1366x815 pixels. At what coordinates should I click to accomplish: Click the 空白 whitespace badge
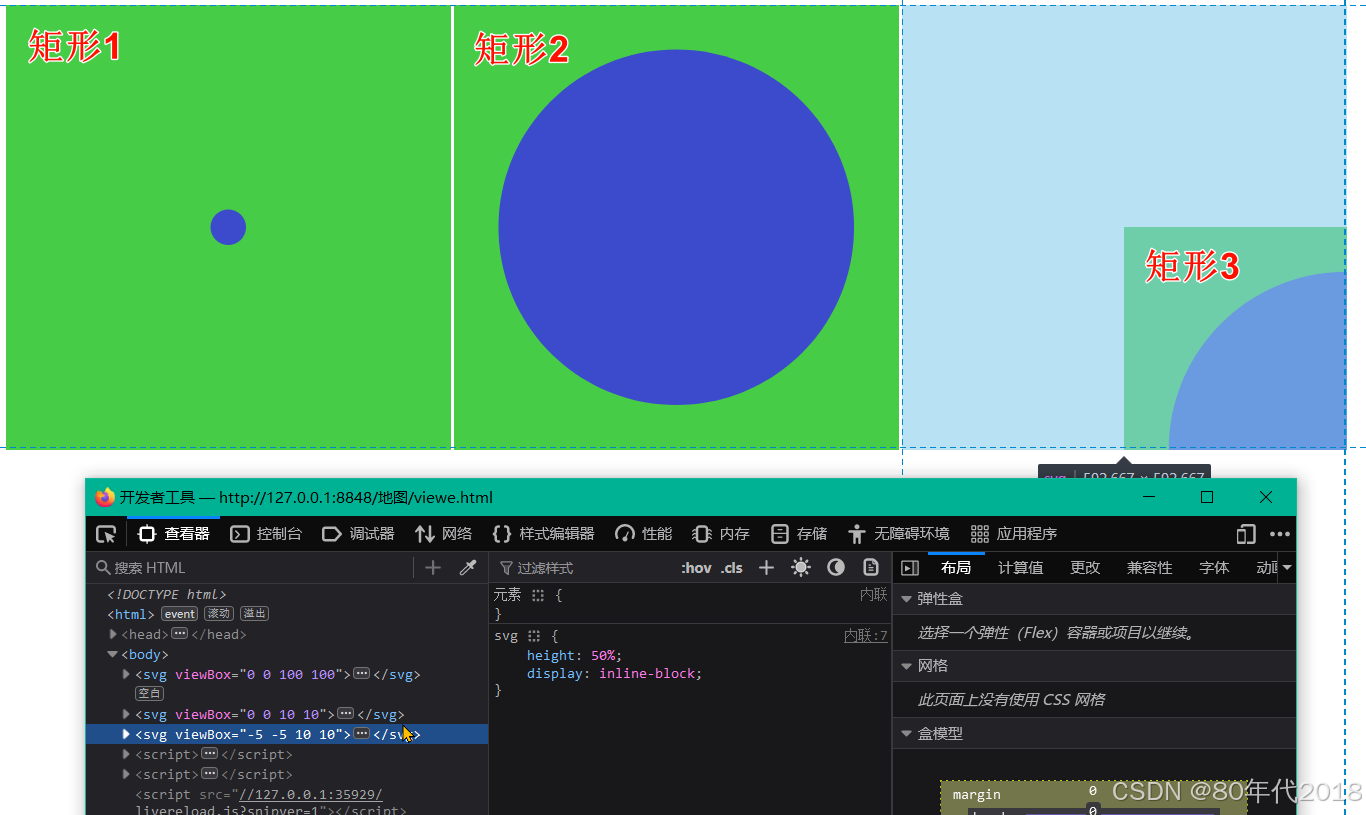[150, 693]
